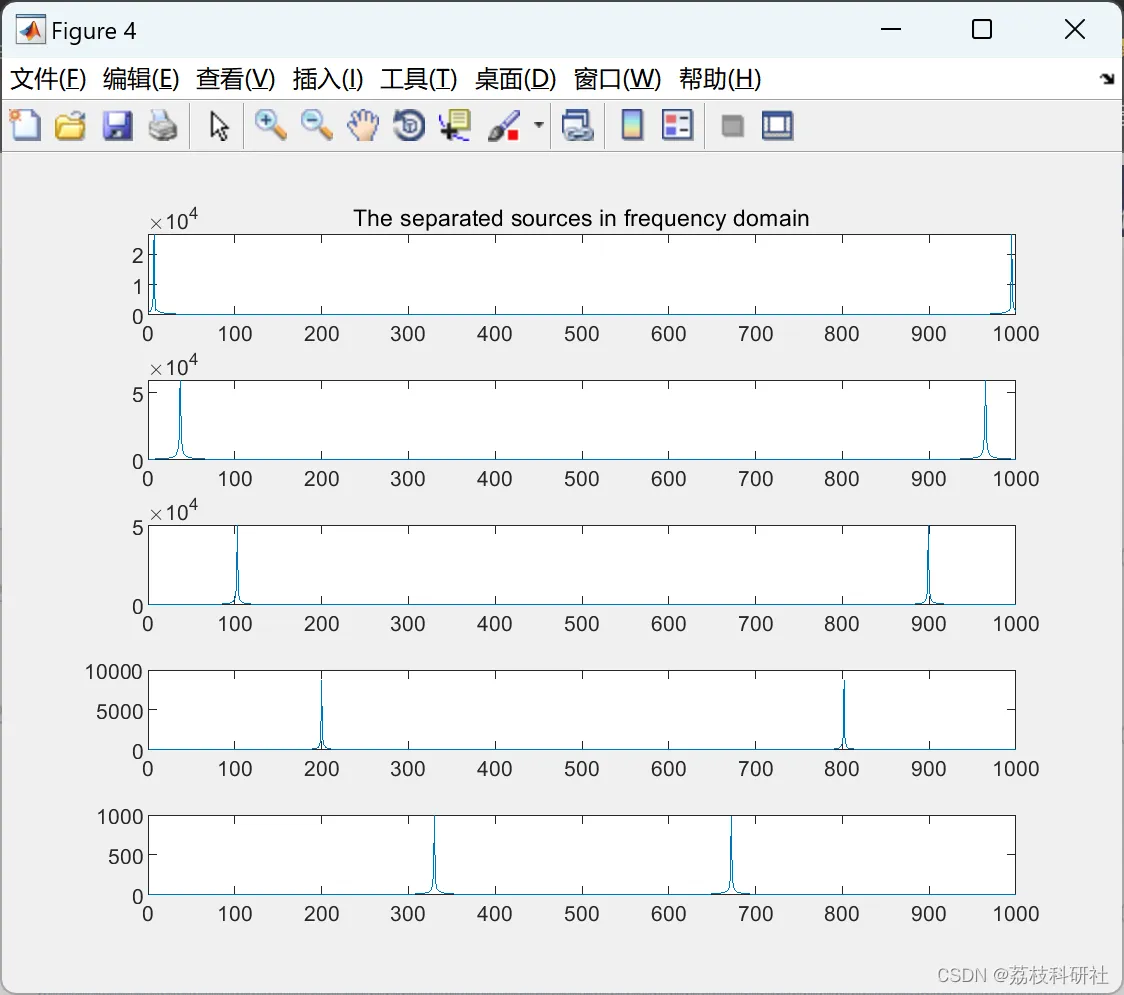The height and width of the screenshot is (995, 1124).
Task: Minimize the Figure 4 window
Action: click(x=890, y=29)
